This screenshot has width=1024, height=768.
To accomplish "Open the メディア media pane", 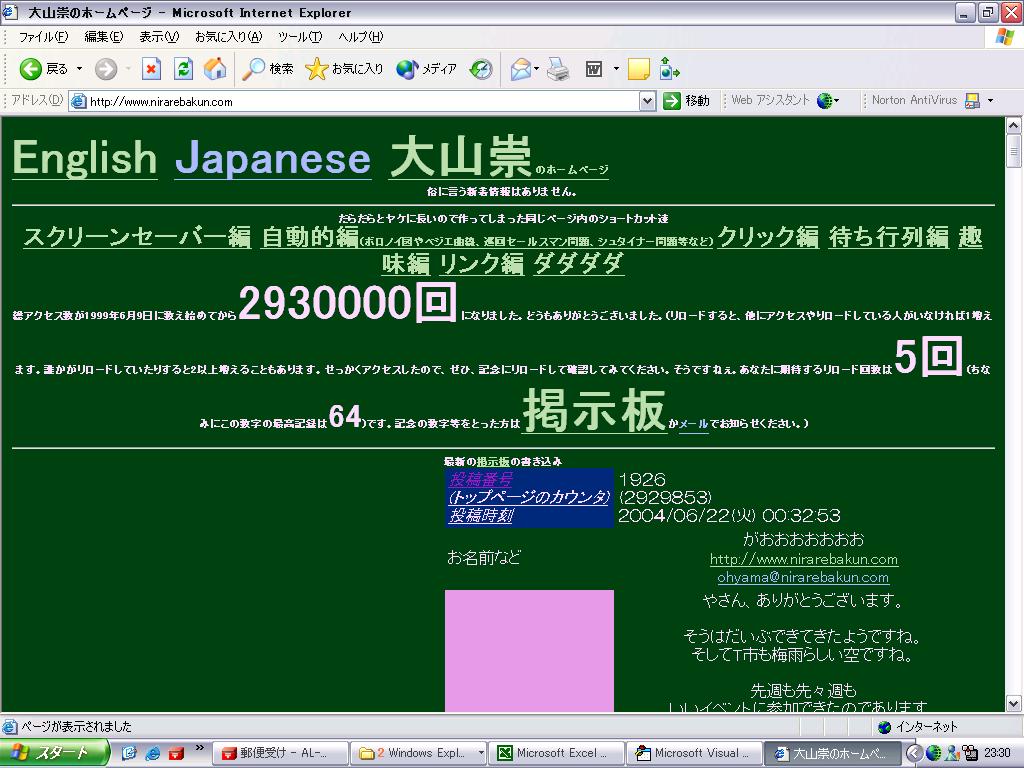I will 426,69.
